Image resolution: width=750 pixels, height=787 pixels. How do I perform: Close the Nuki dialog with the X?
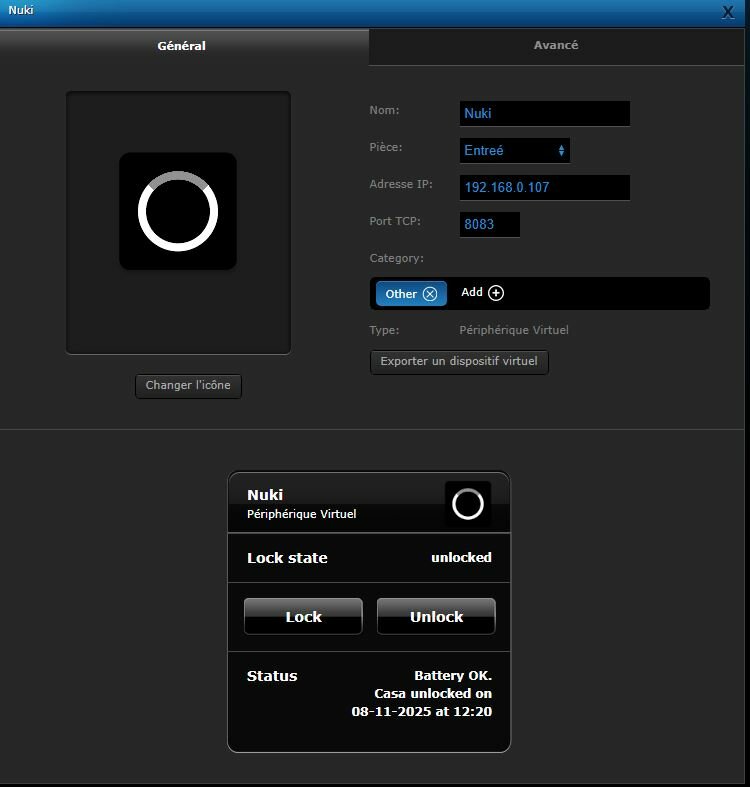[728, 12]
